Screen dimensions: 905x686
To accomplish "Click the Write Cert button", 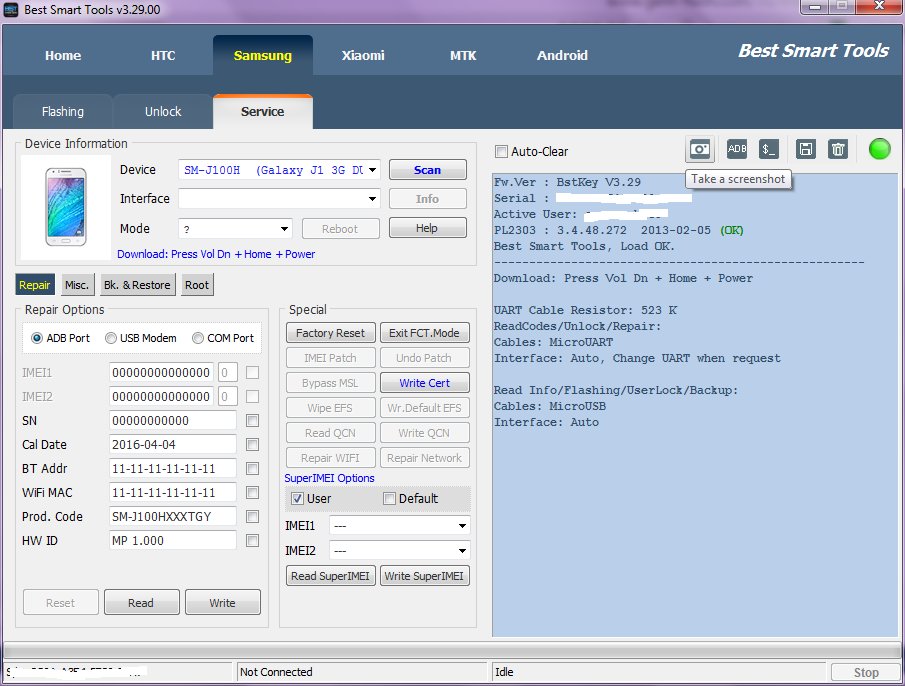I will pyautogui.click(x=424, y=383).
